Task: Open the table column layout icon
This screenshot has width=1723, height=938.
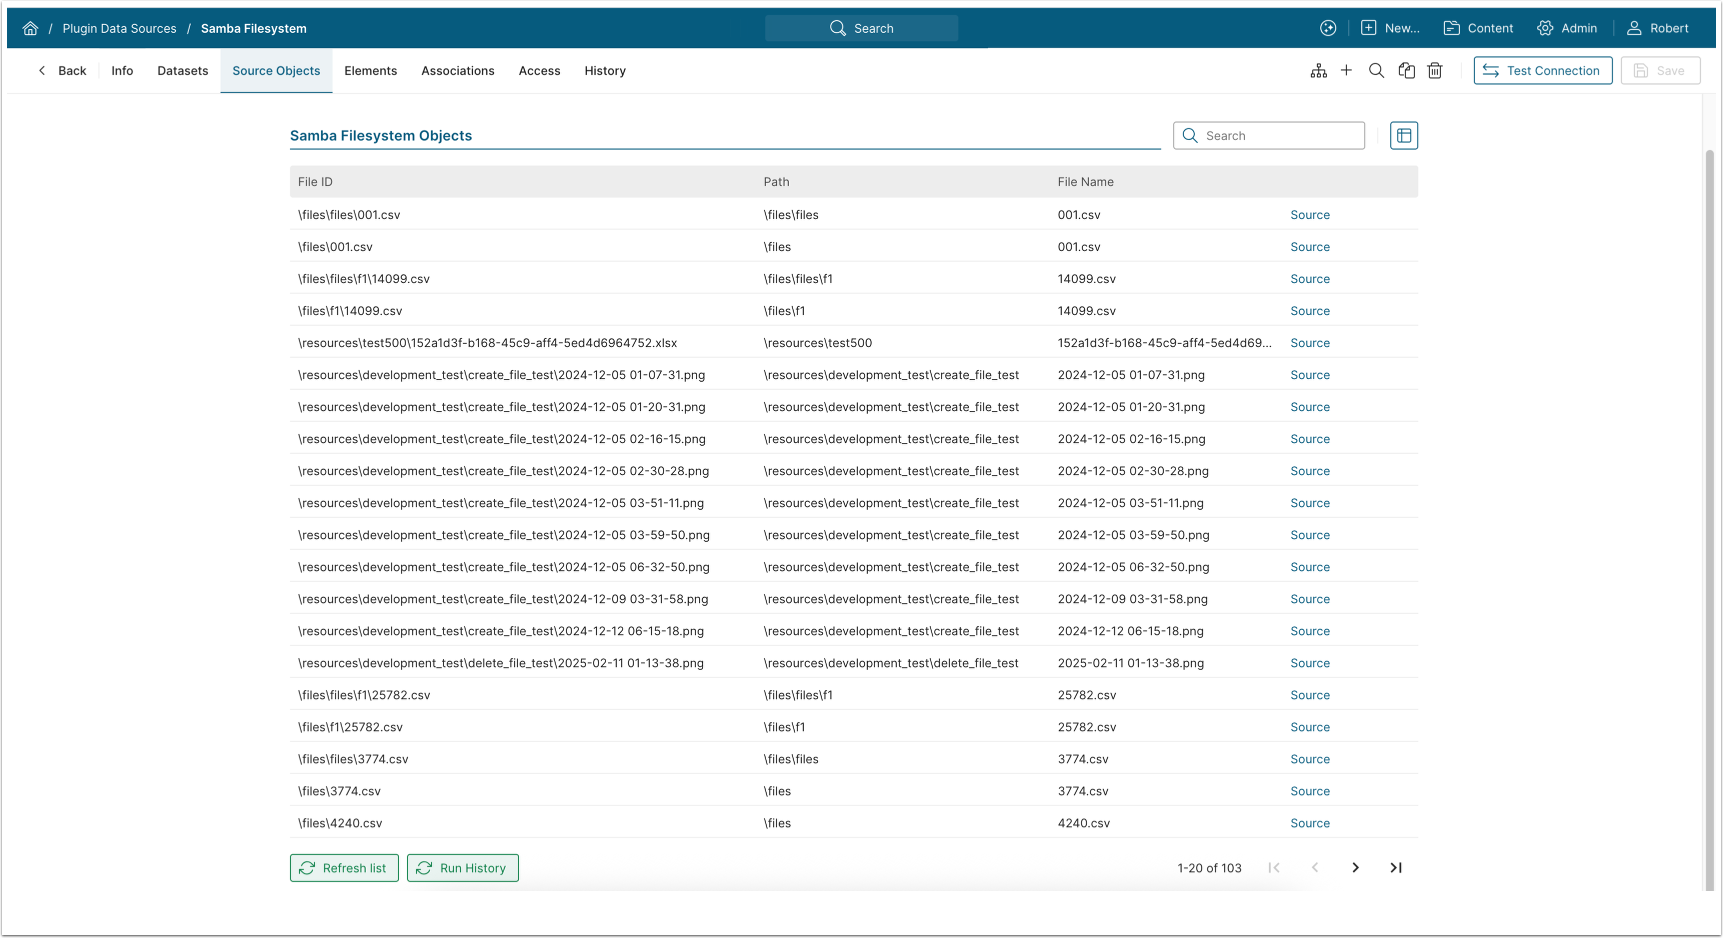Action: pos(1404,136)
